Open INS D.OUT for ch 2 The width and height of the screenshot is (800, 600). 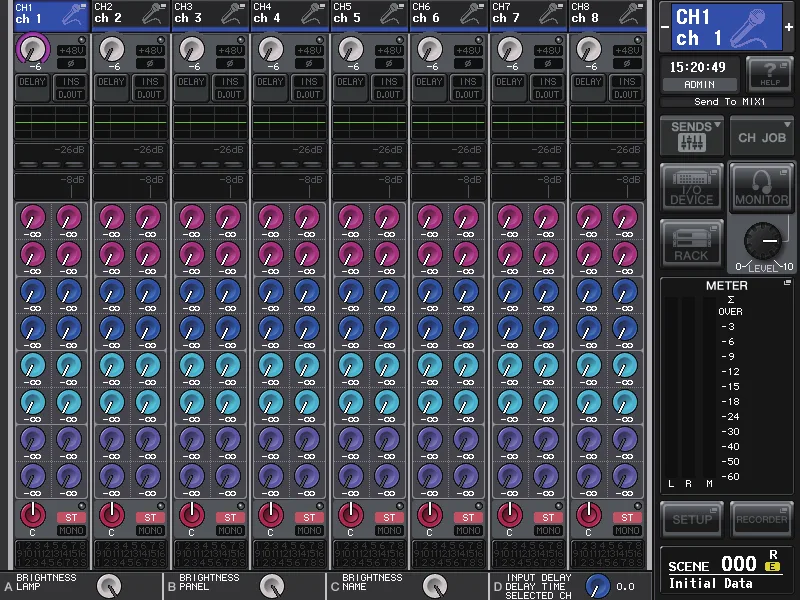point(149,87)
